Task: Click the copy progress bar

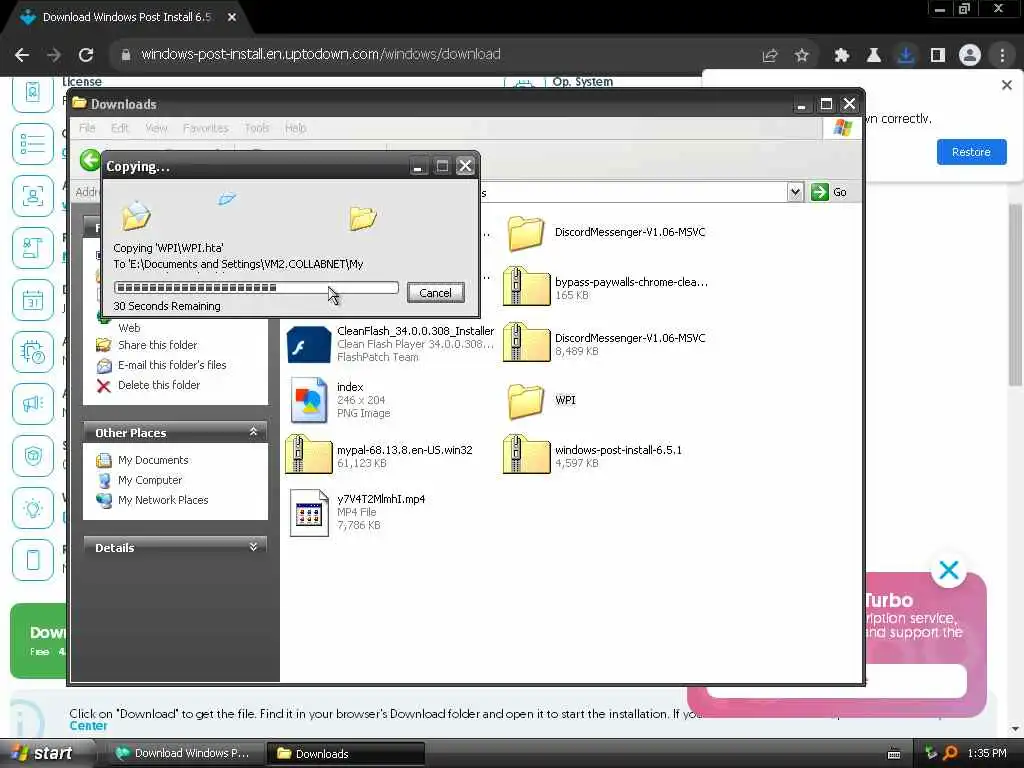Action: click(256, 287)
